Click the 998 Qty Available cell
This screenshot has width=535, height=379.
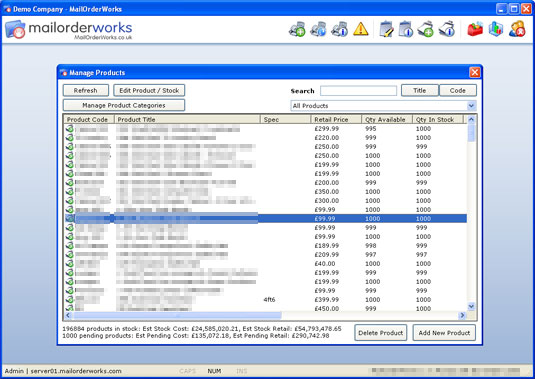point(371,246)
